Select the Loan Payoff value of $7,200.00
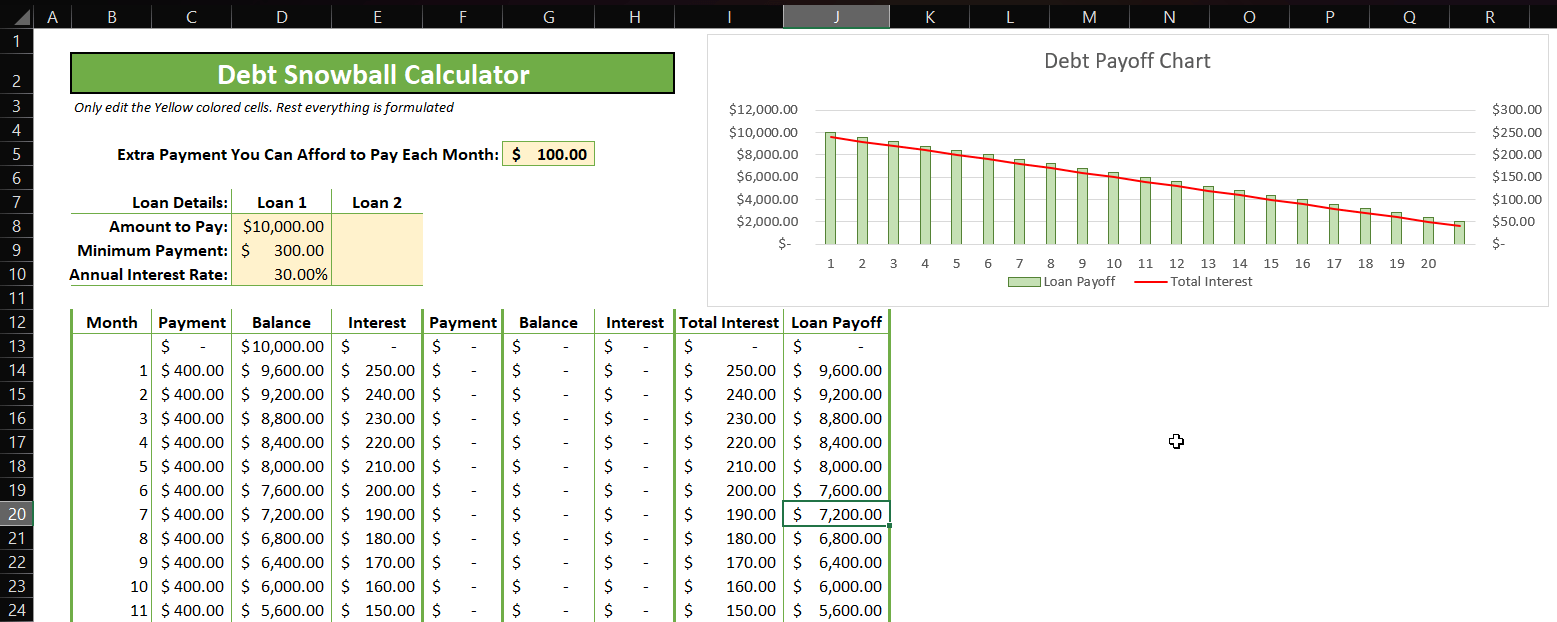Screen dimensions: 1557x622 836,514
